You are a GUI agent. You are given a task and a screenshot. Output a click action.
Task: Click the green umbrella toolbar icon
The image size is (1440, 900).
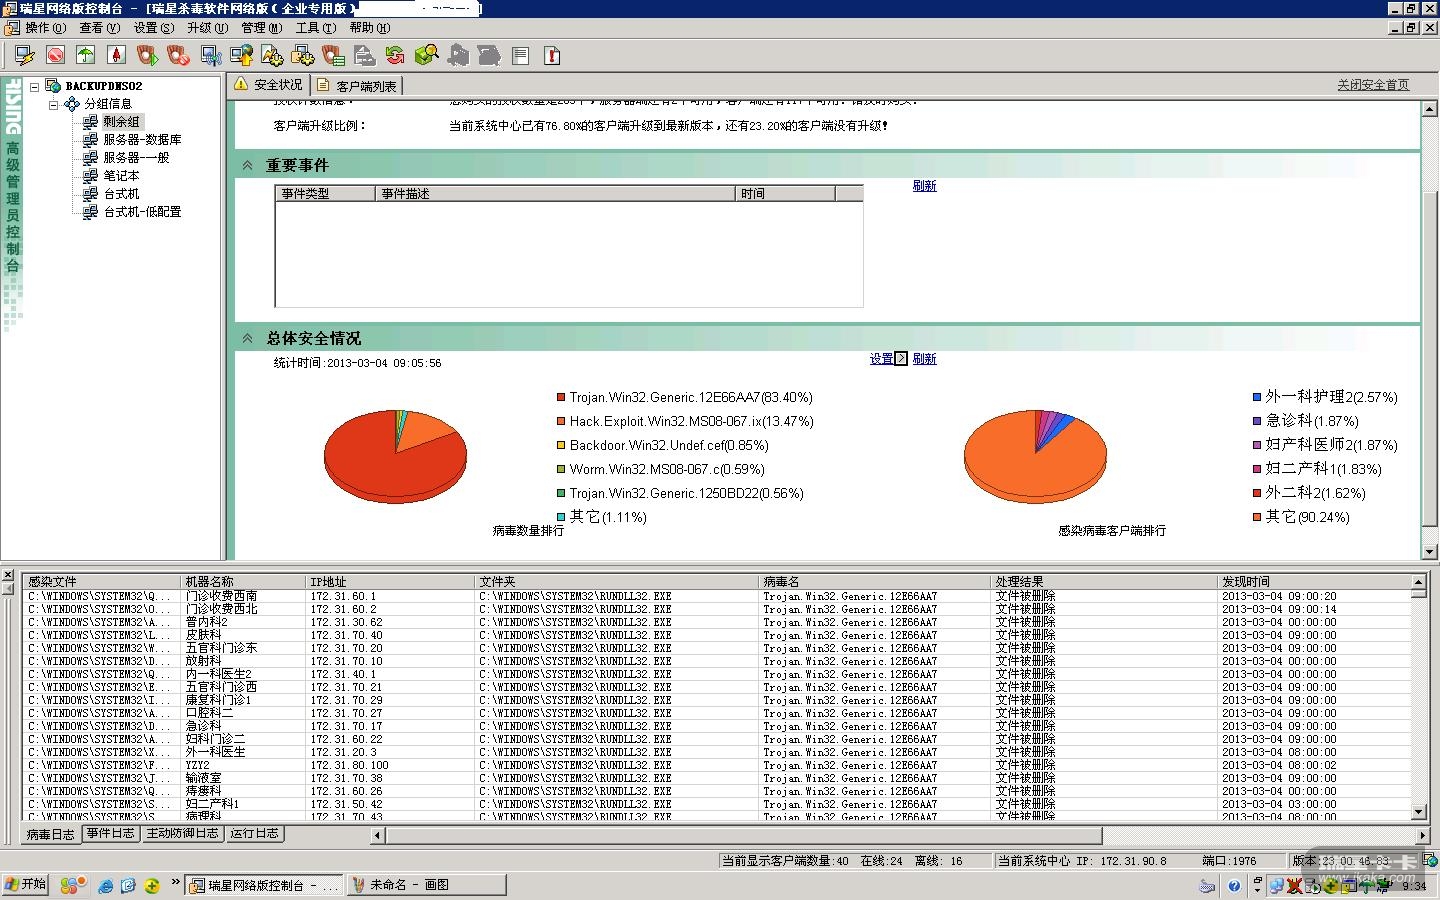point(86,55)
